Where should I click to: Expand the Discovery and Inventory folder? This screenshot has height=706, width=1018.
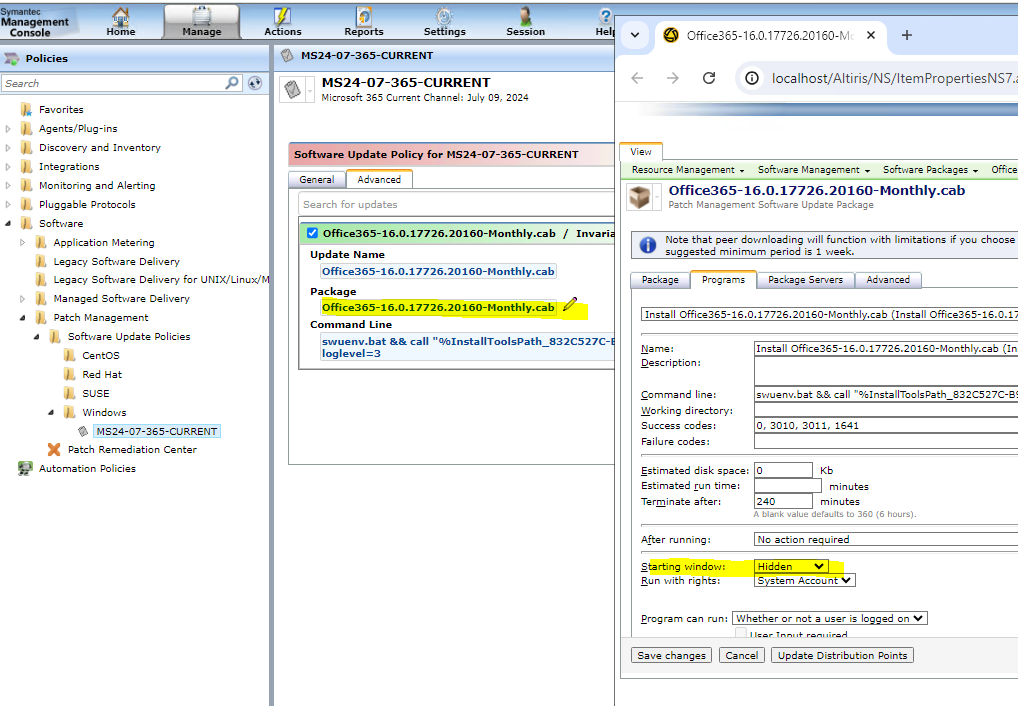tap(8, 147)
